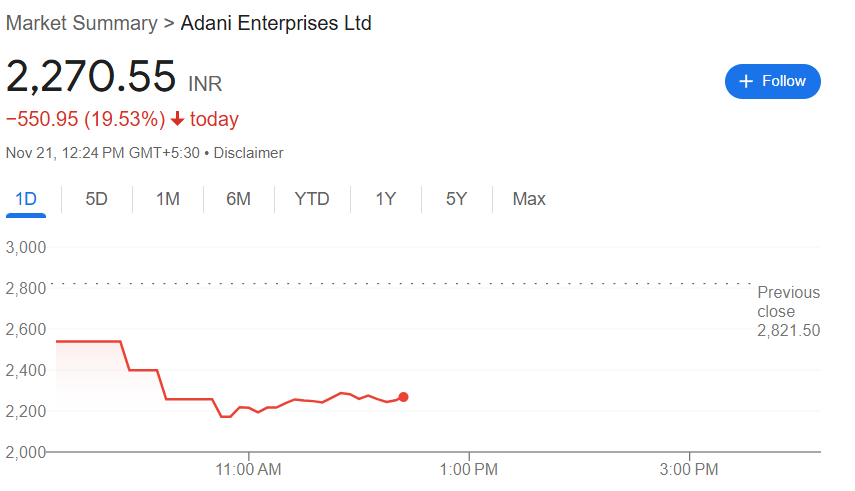Click the plus icon on Follow button
Viewport: 855px width, 491px height.
tap(745, 81)
